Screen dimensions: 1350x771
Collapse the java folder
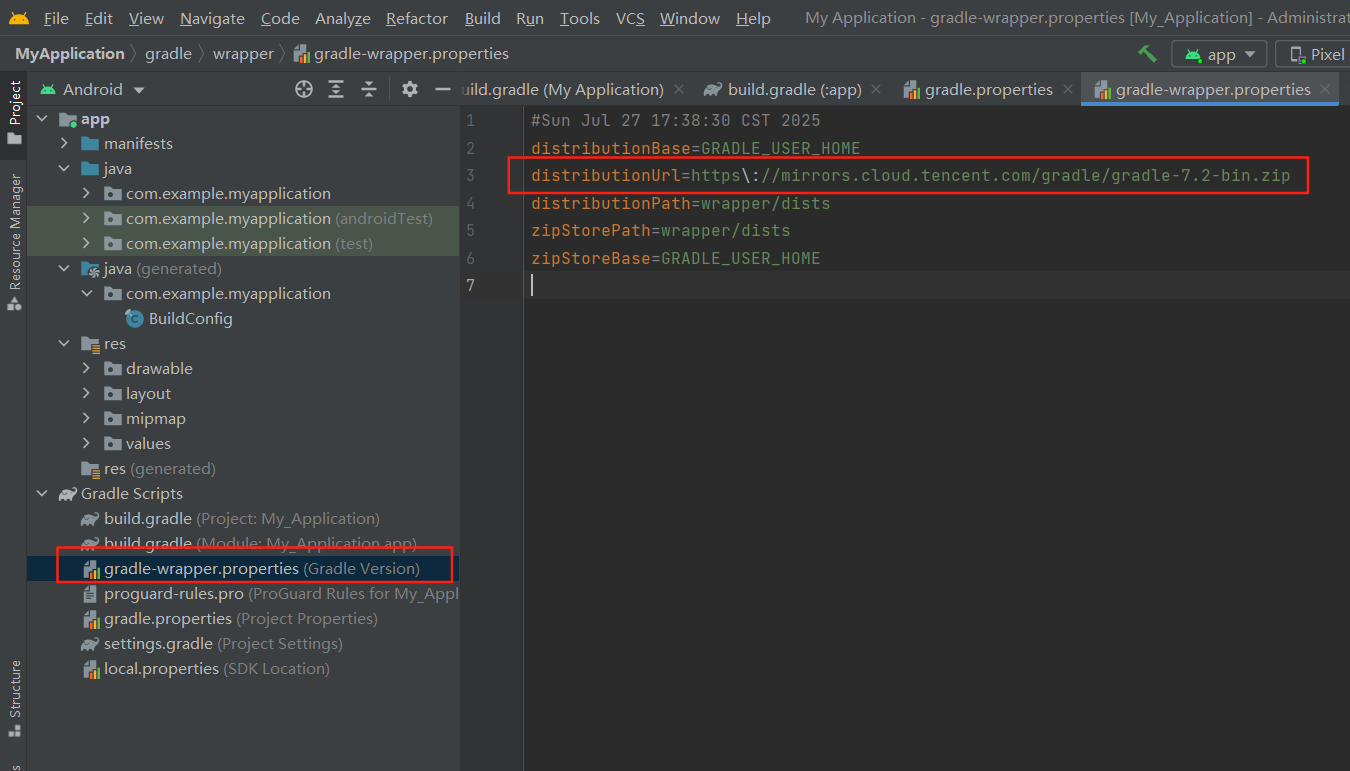click(63, 168)
